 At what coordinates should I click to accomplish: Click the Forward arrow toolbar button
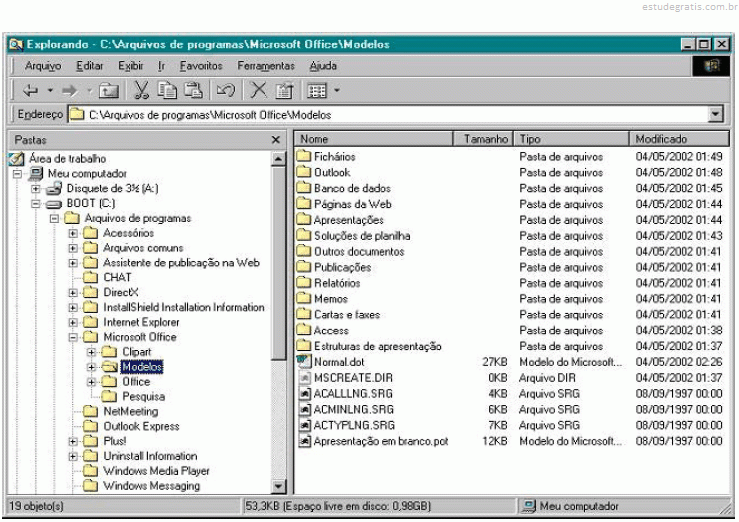point(70,90)
